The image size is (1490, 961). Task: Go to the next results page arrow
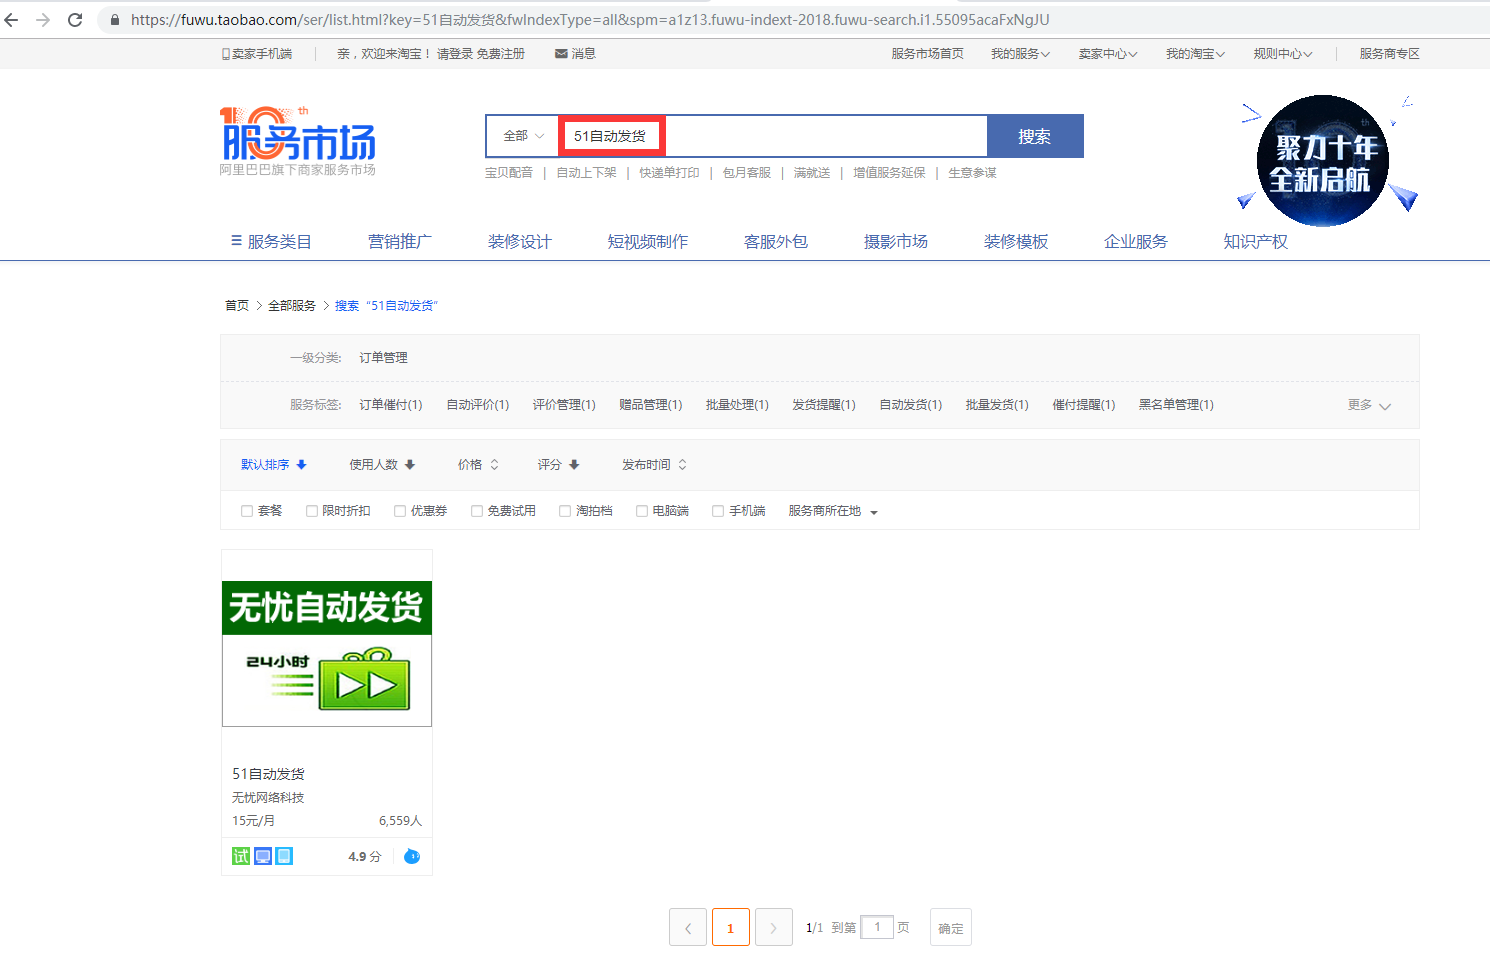pyautogui.click(x=774, y=927)
